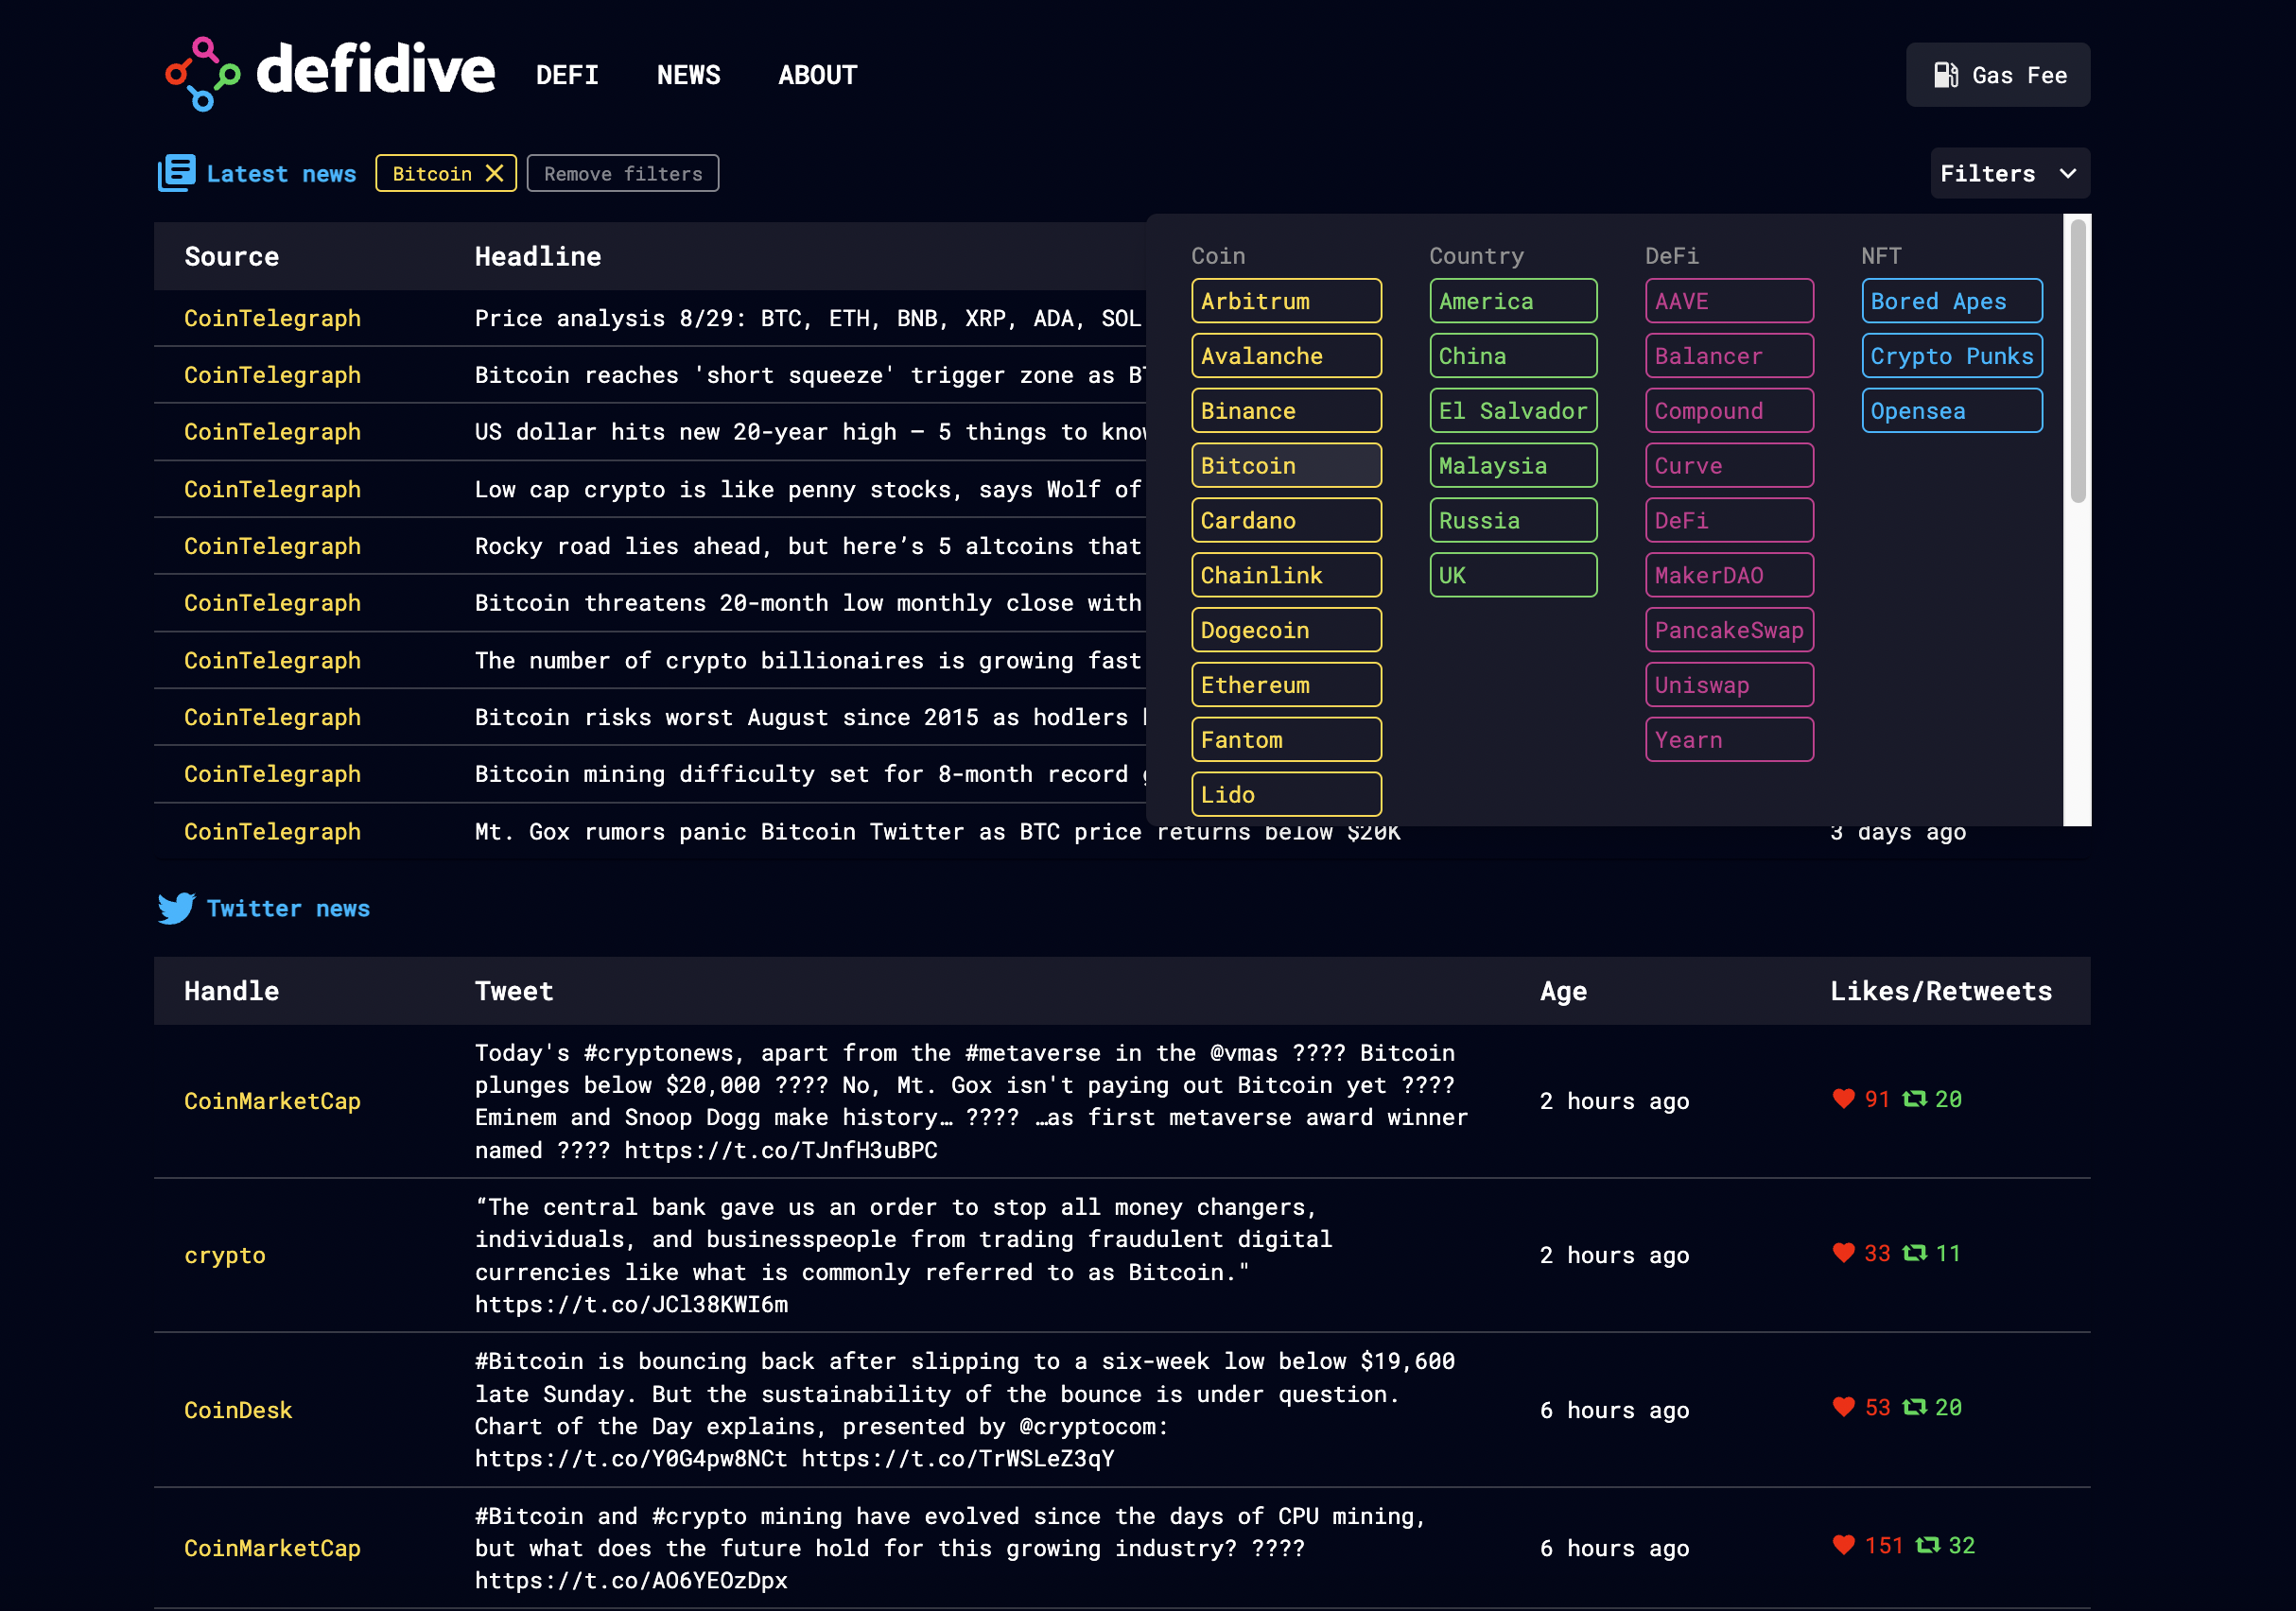Open the crypto Twitter handle
2296x1611 pixels.
click(225, 1255)
